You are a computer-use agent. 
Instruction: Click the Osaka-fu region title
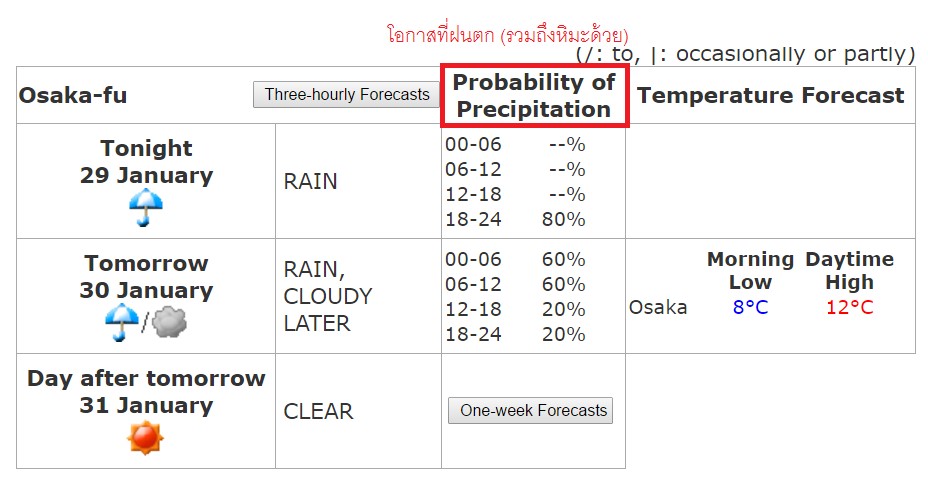tap(73, 95)
